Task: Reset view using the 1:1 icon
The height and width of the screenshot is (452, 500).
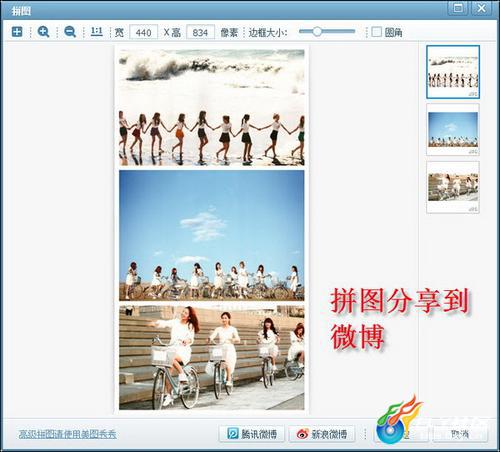Action: (97, 32)
